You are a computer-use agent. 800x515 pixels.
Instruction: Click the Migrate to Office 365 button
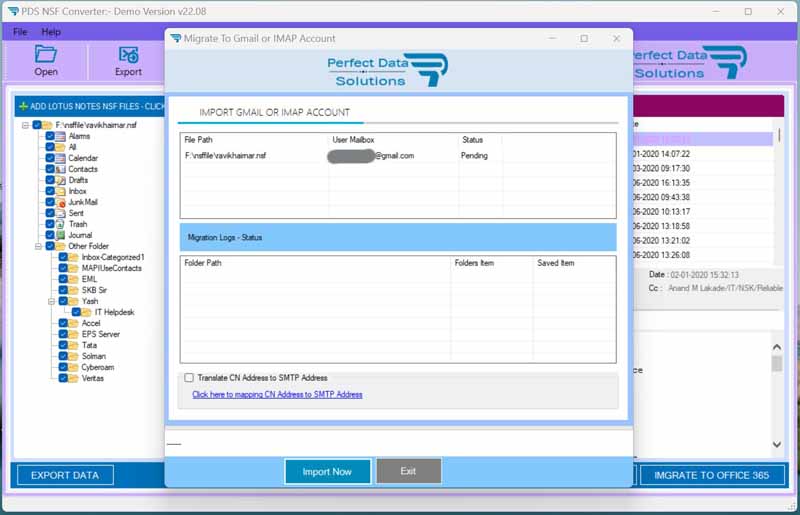711,475
